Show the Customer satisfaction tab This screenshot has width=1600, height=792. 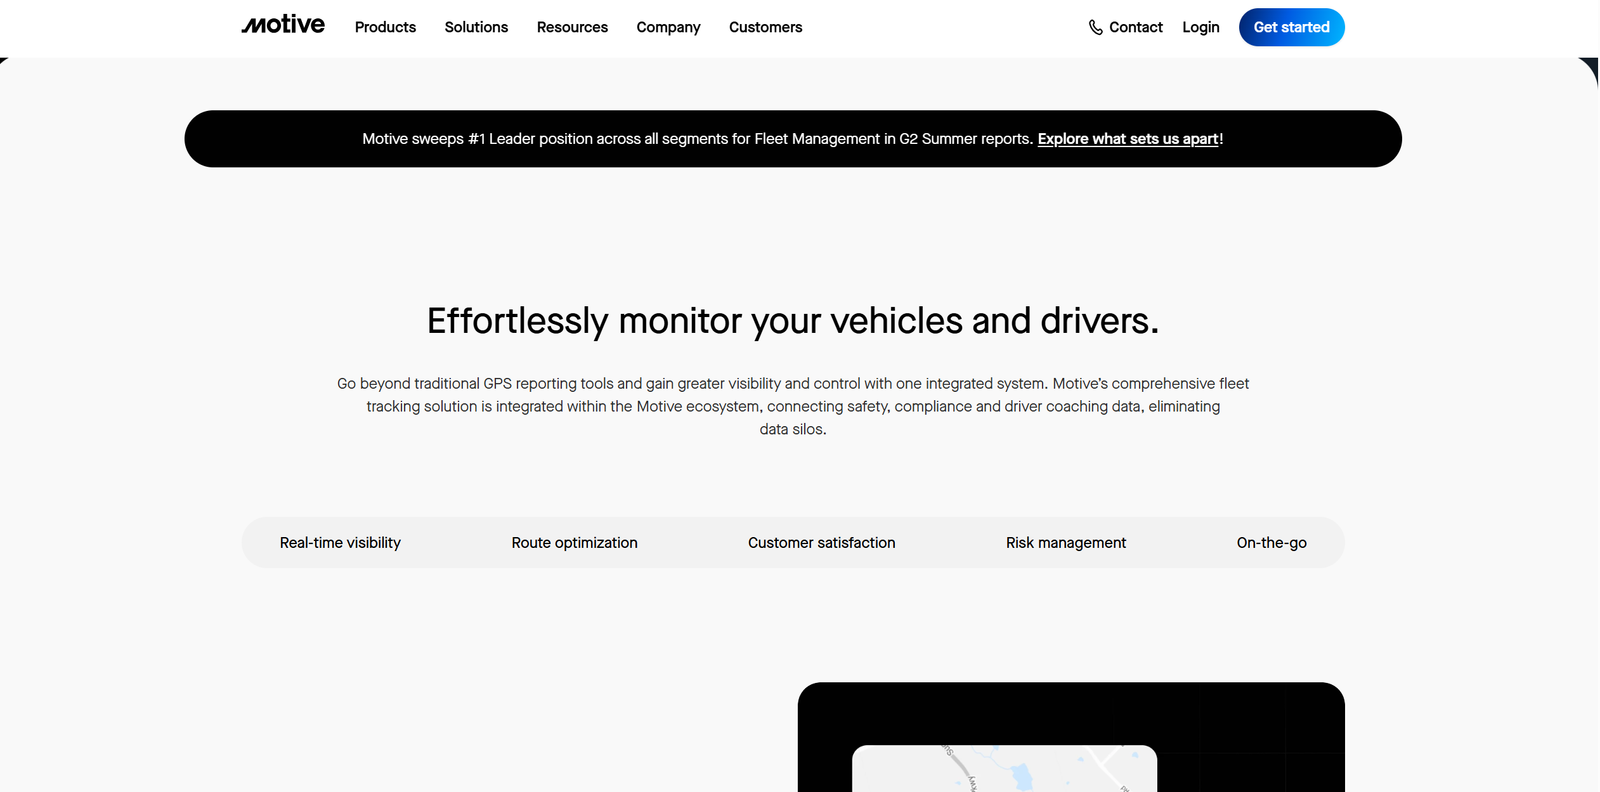[821, 543]
